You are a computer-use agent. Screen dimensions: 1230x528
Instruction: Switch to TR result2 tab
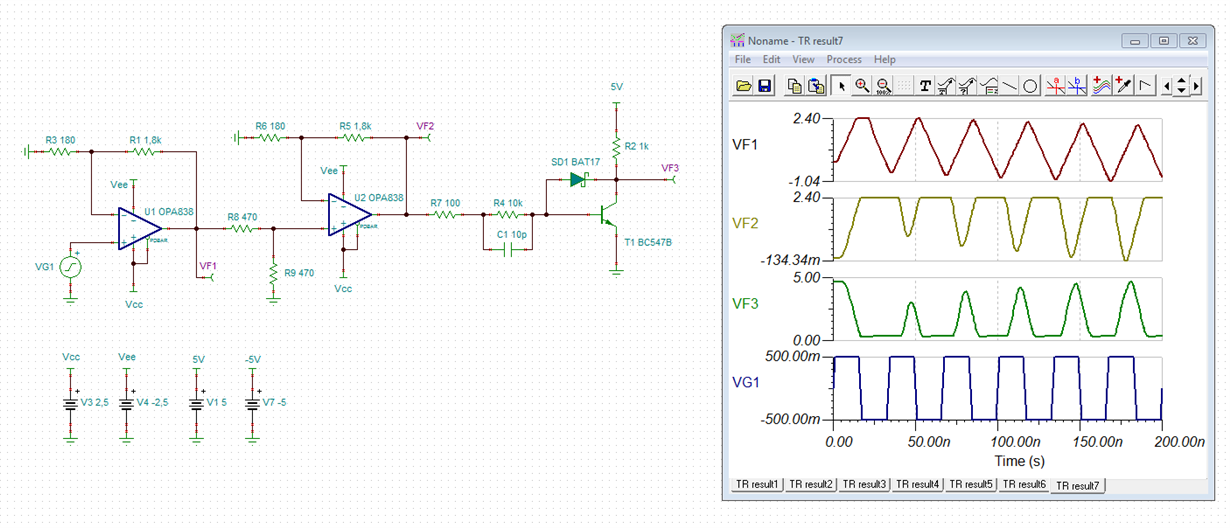click(x=810, y=484)
